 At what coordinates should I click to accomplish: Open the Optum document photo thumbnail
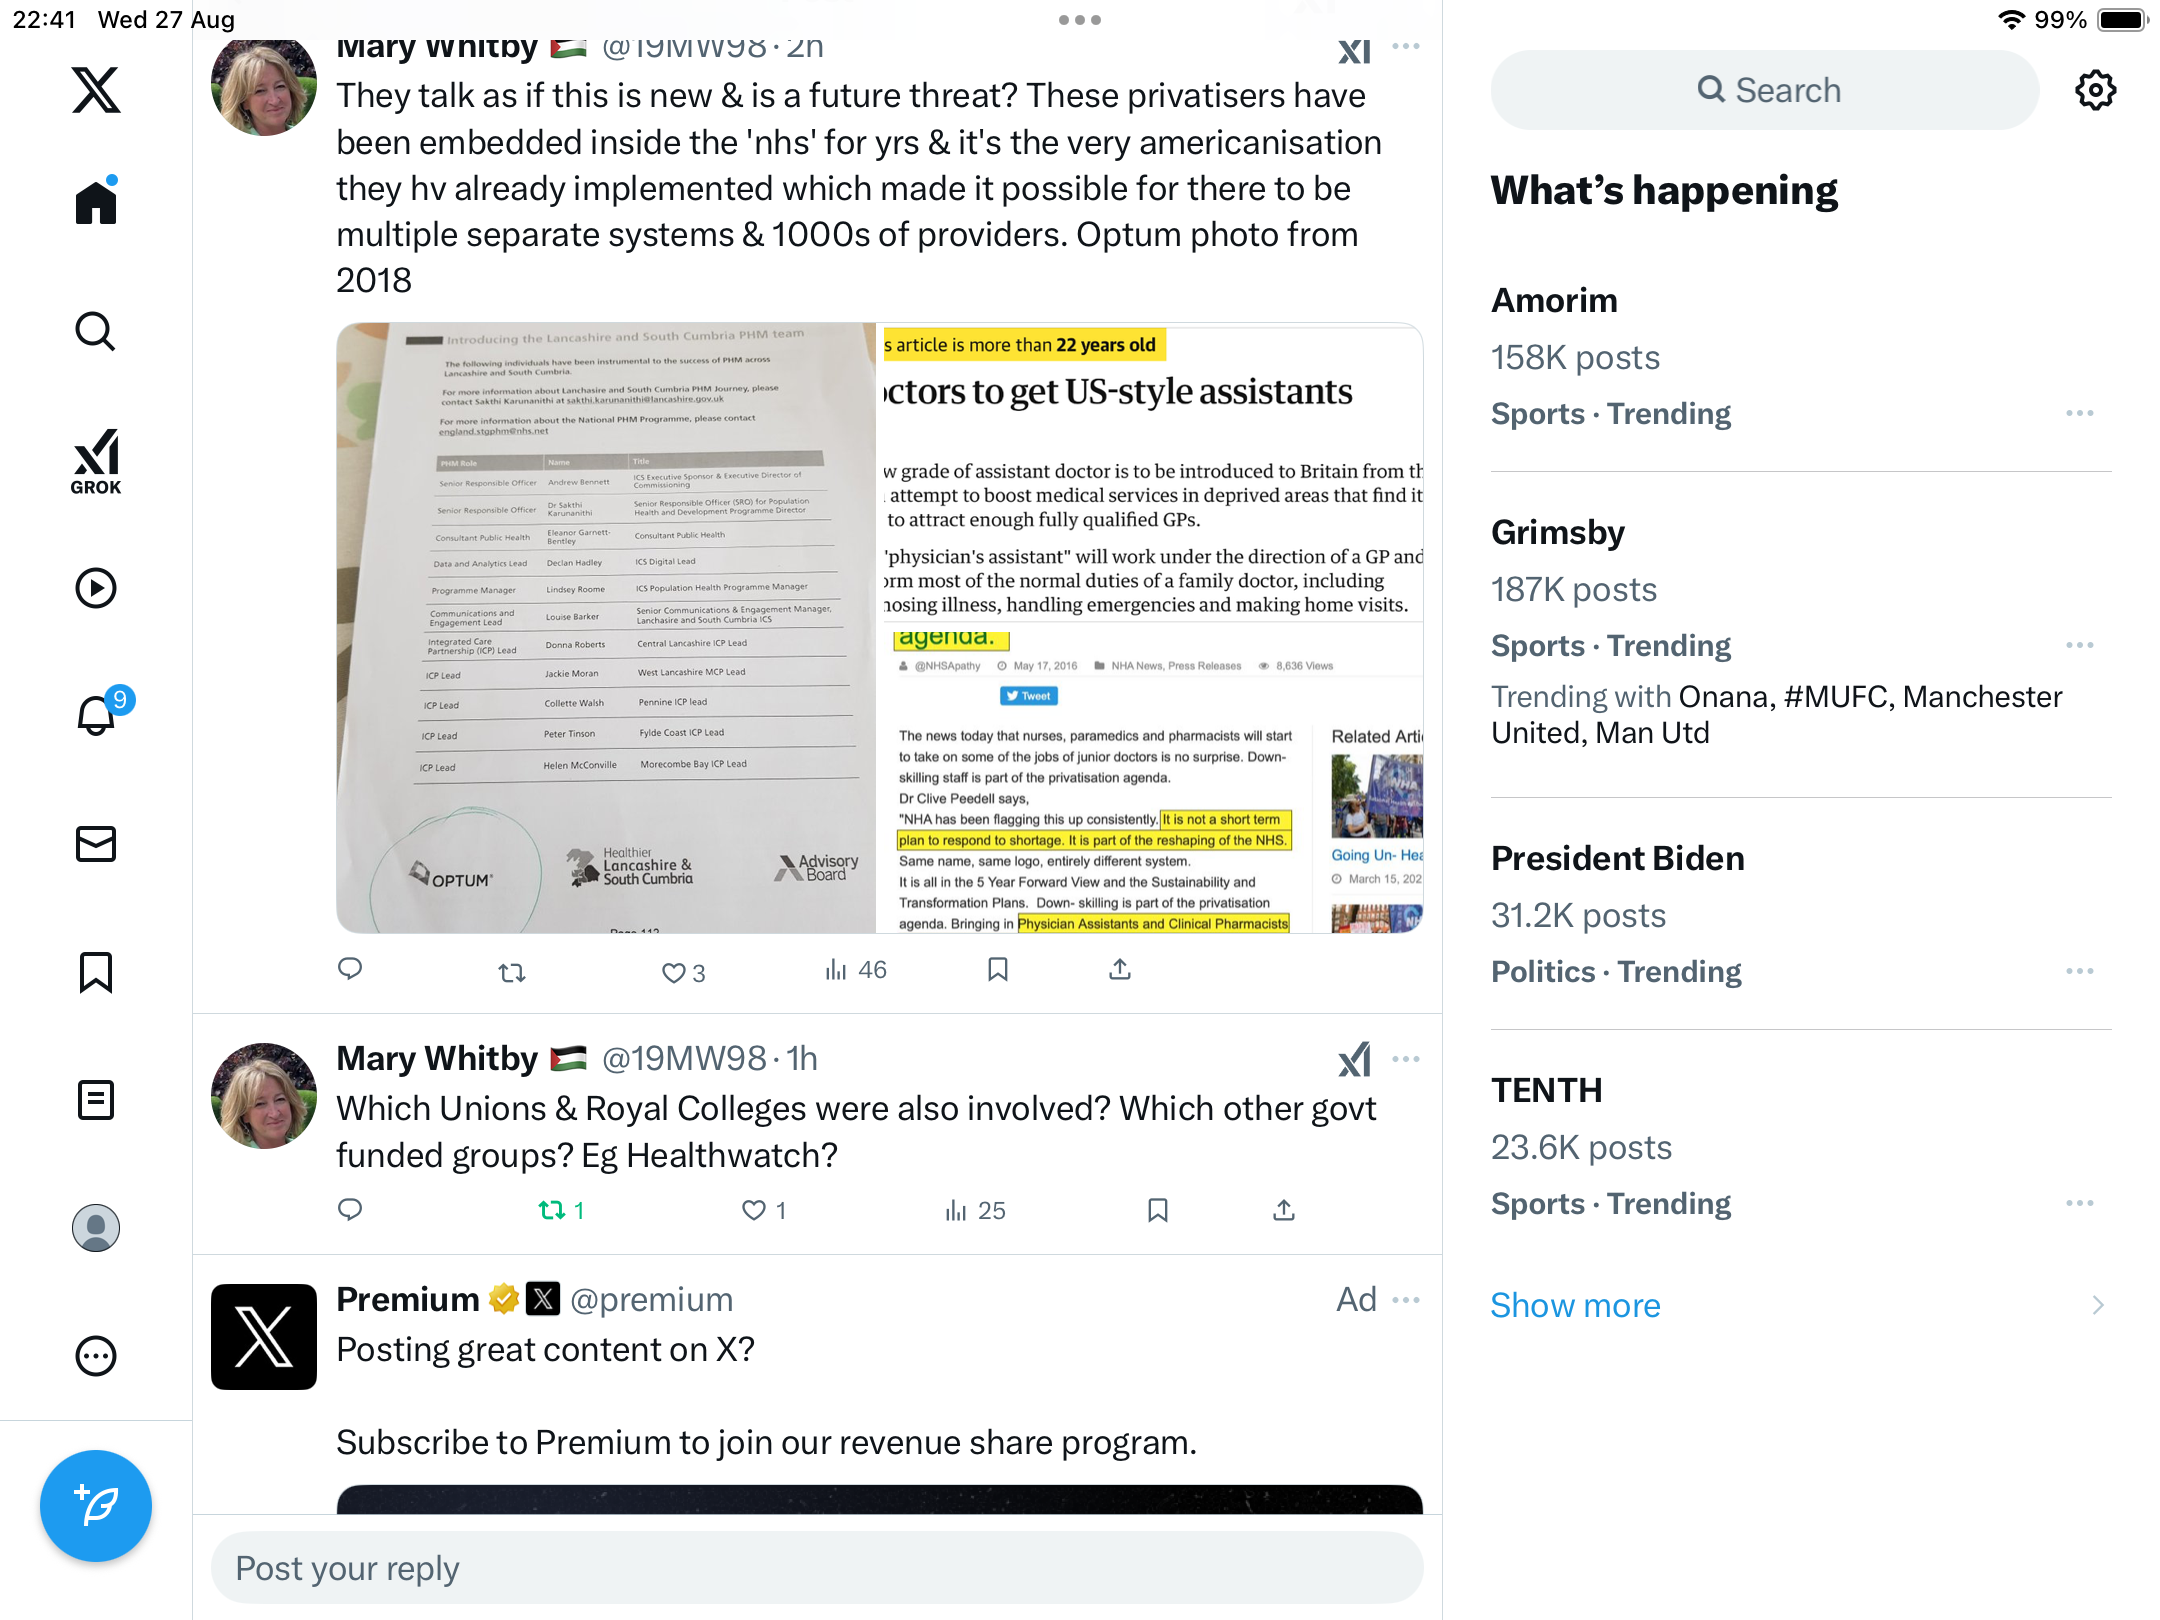point(606,628)
